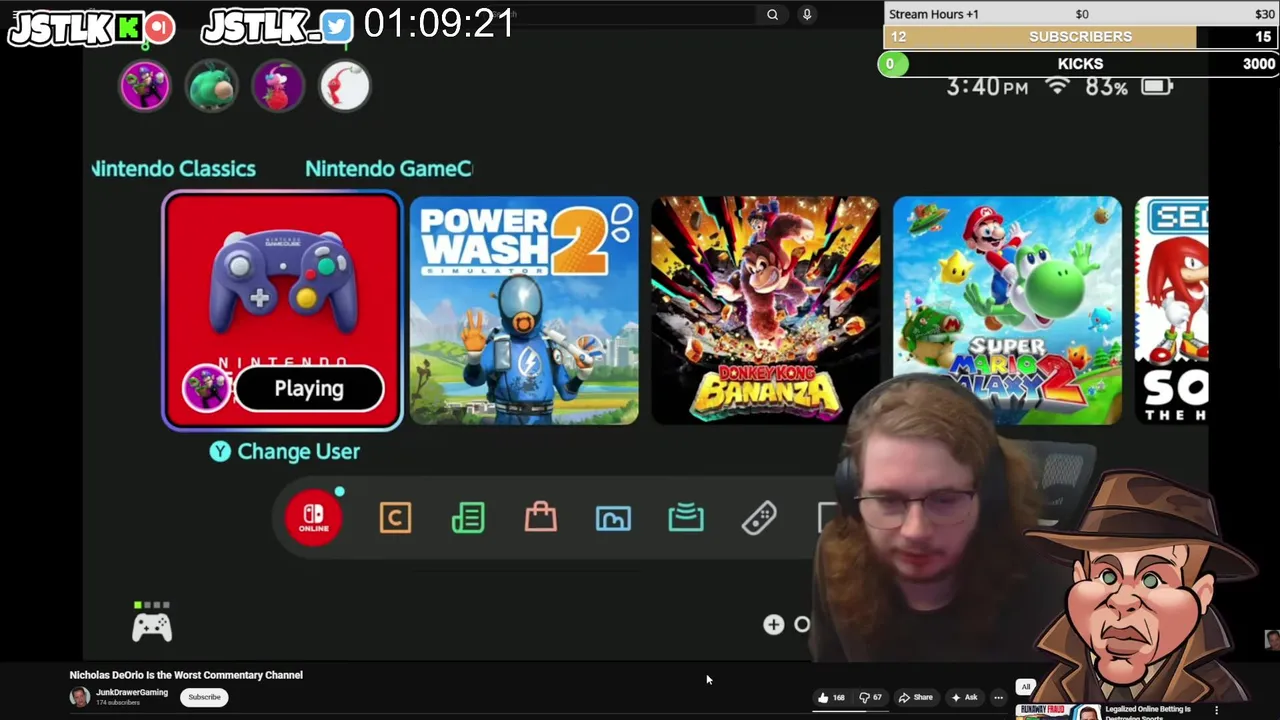
Task: Click the Kick logo in overlay
Action: click(129, 27)
